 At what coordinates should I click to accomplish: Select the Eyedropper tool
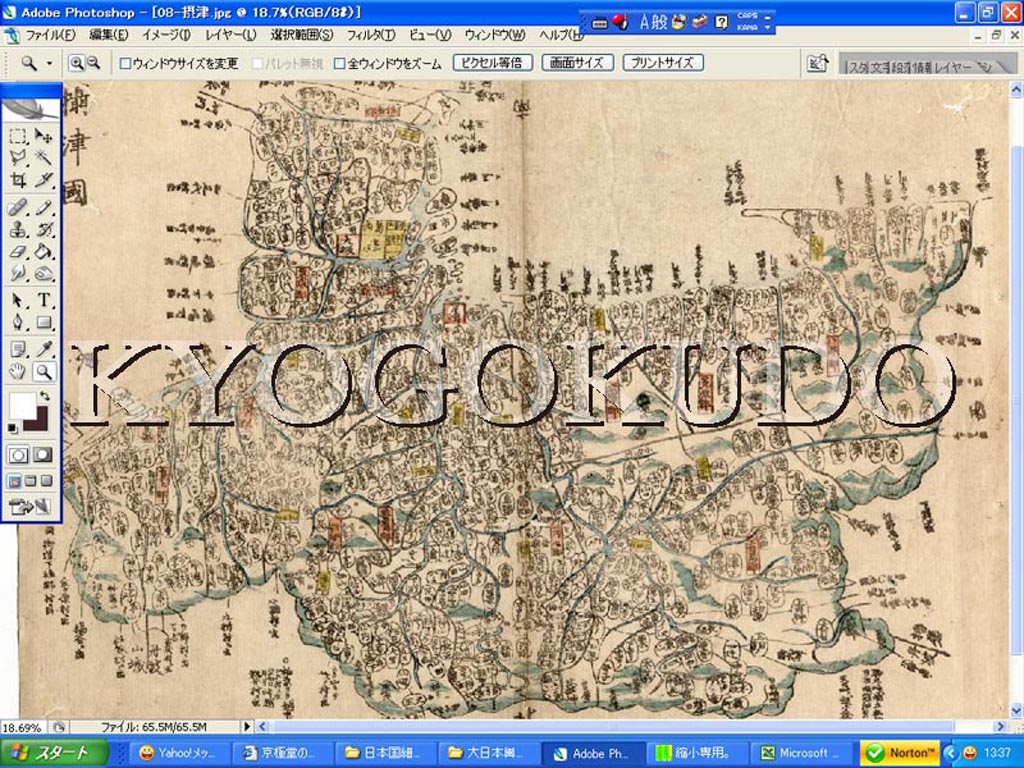click(x=44, y=349)
